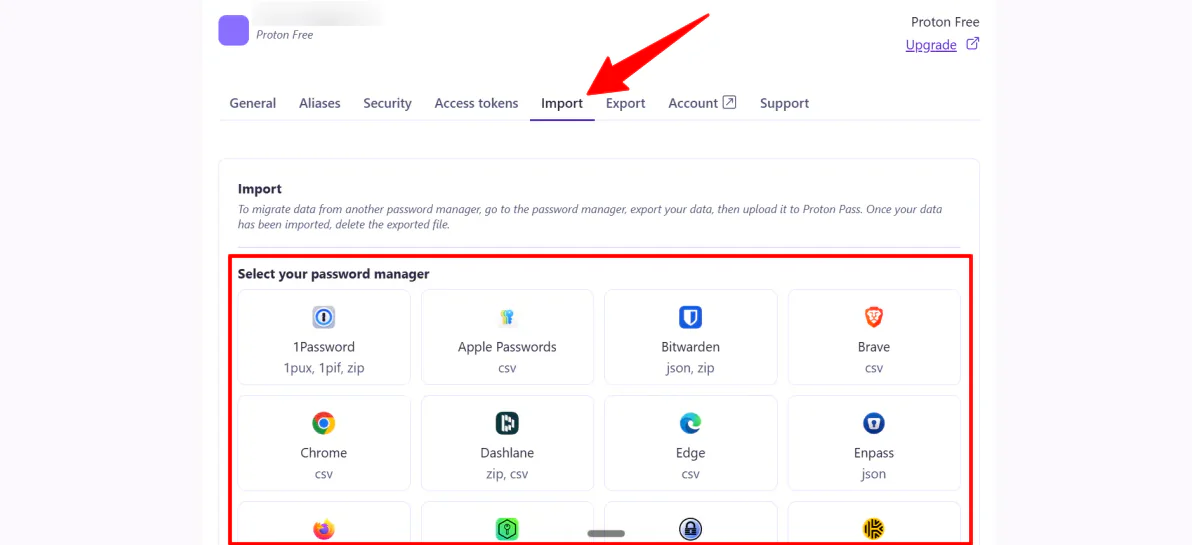Screen dimensions: 1192x545
Task: Select the Chrome csv import card
Action: pos(324,443)
